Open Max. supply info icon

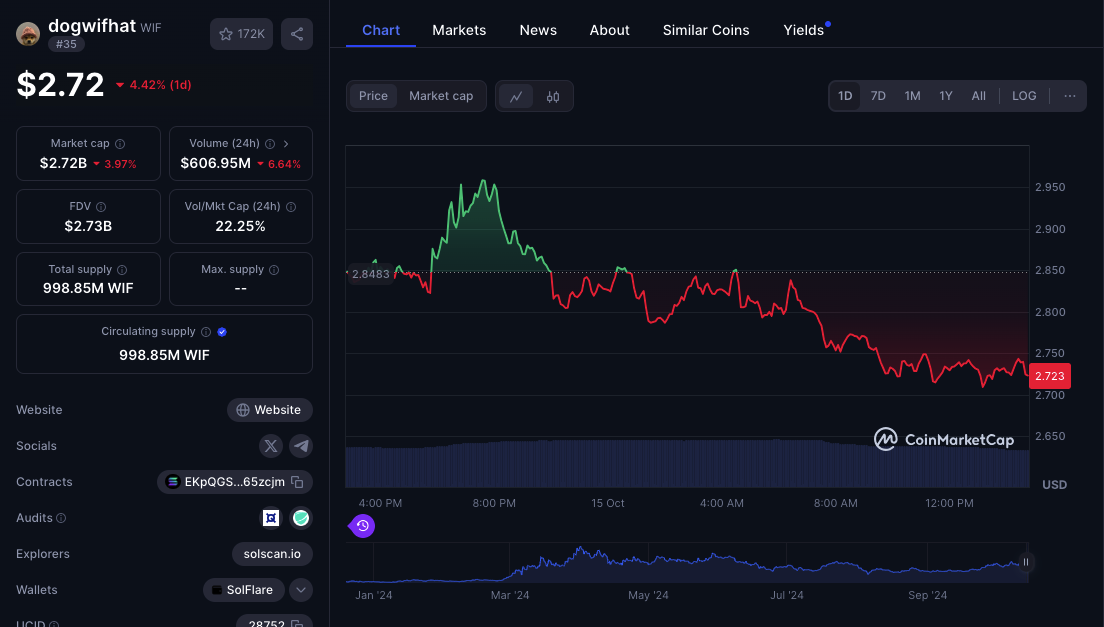pos(274,270)
